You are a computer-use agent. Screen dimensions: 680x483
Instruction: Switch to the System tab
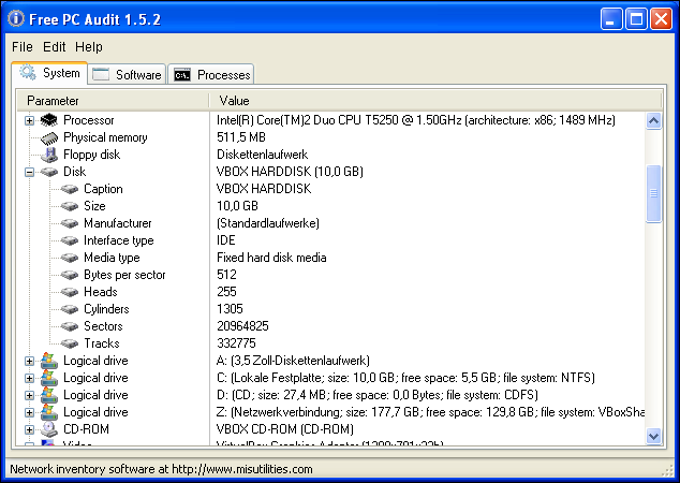pos(49,73)
